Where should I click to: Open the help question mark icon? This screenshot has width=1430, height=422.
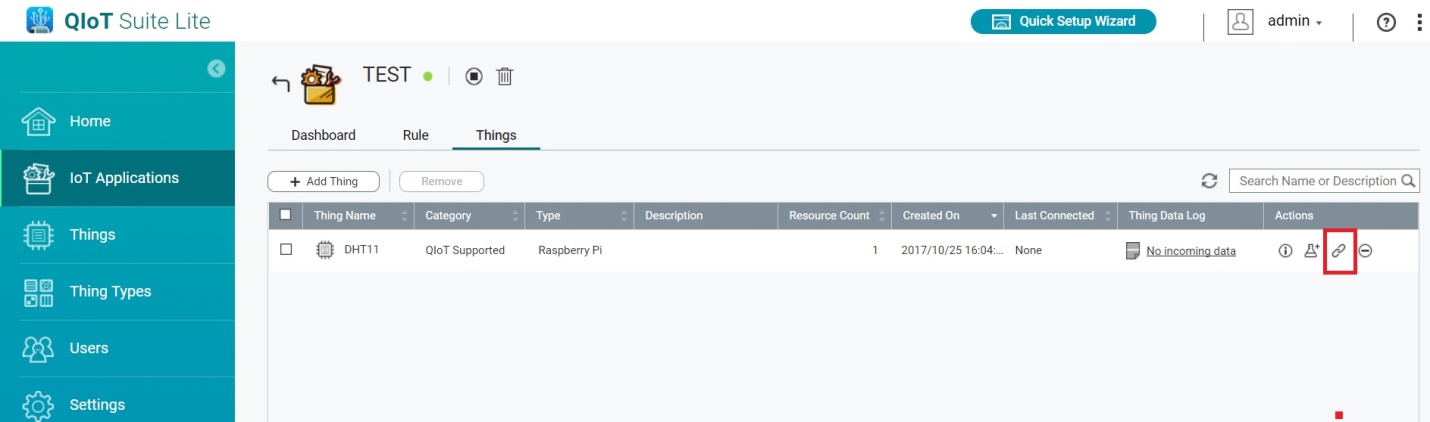(1386, 22)
